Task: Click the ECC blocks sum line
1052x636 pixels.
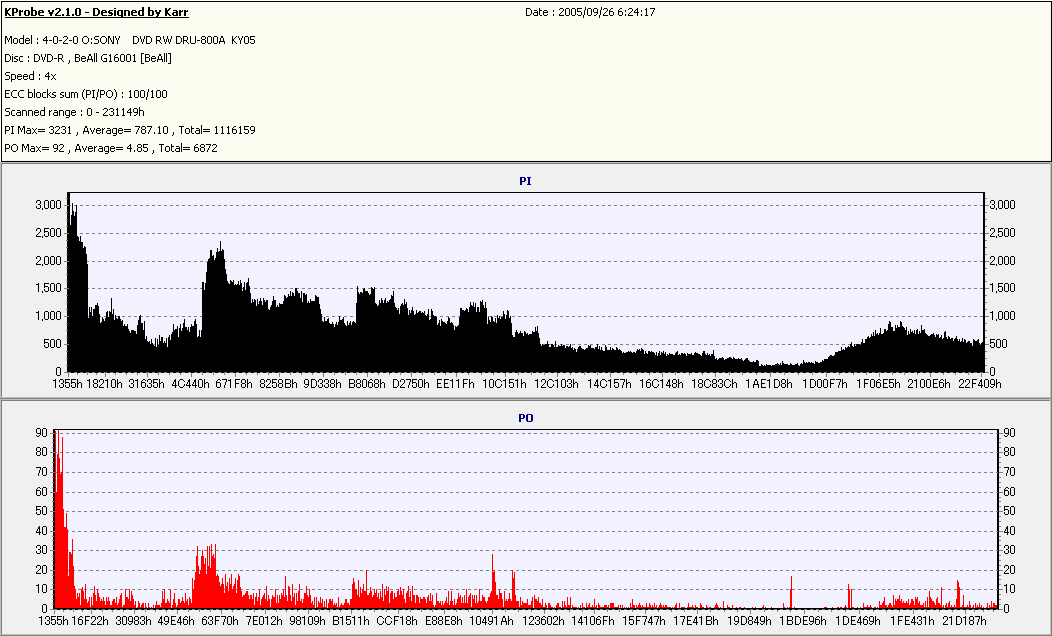Action: tap(86, 95)
